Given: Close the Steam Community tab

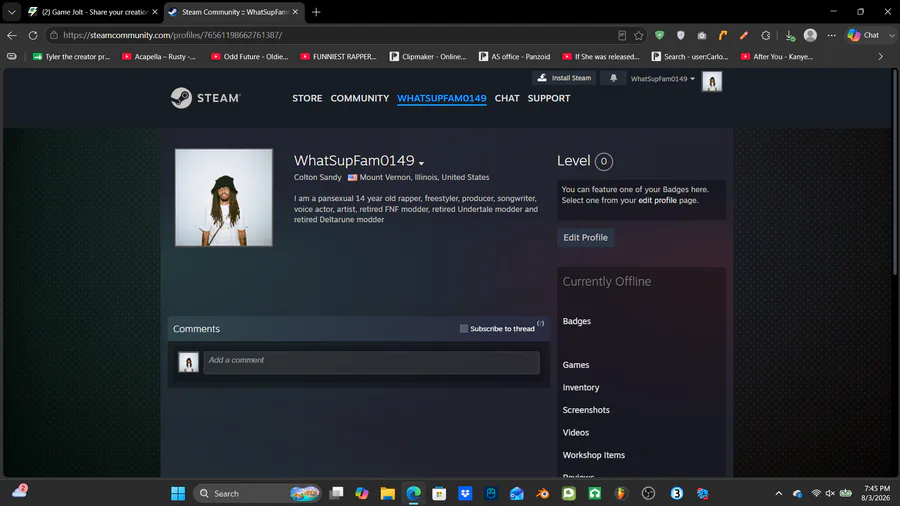Looking at the screenshot, I should (295, 12).
